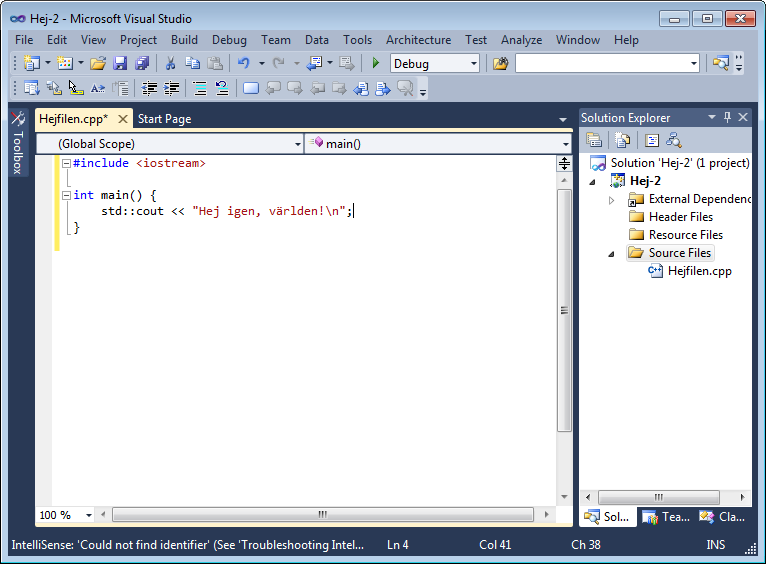Click the Display Word Completion icon
This screenshot has width=766, height=564.
coord(98,88)
